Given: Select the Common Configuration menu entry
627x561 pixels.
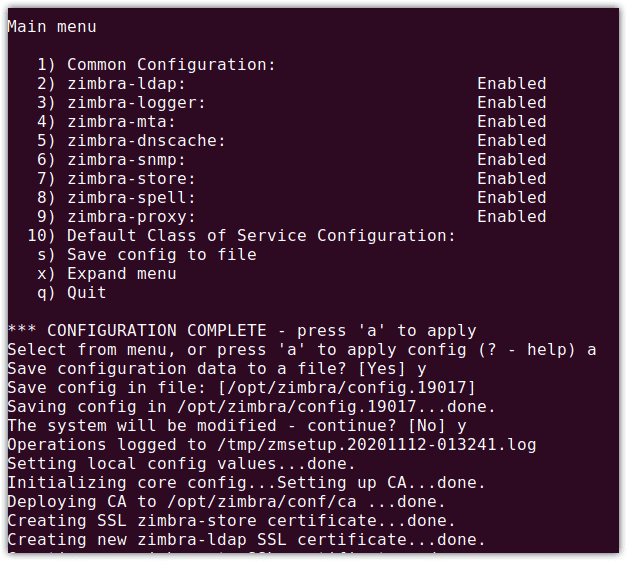Looking at the screenshot, I should pos(156,65).
